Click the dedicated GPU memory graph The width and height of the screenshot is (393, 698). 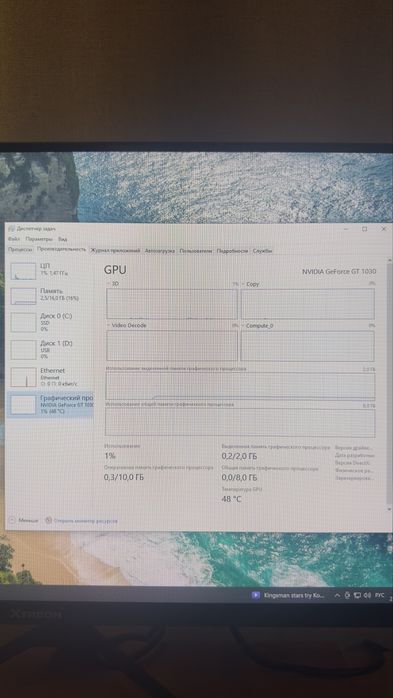240,386
